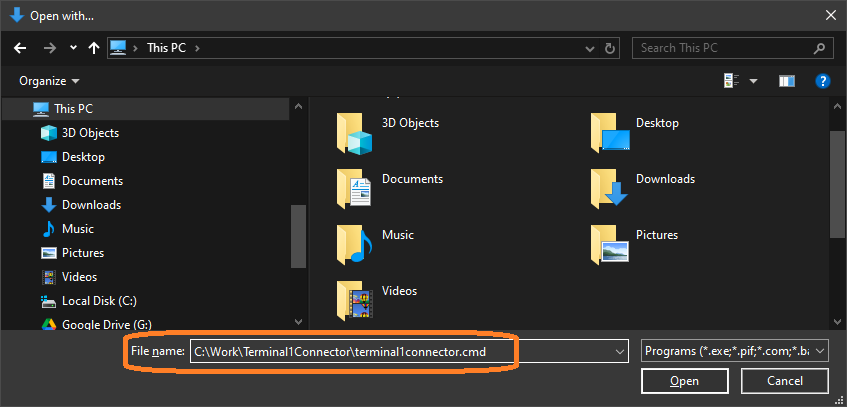
Task: Click the Cancel button
Action: (784, 381)
